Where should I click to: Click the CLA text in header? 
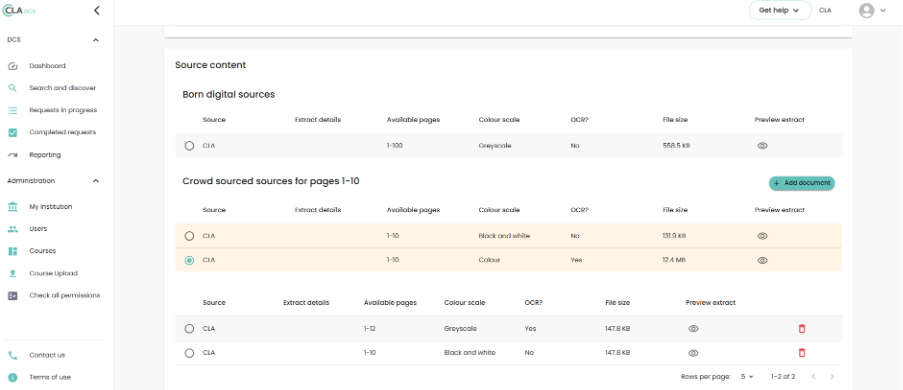coord(825,10)
